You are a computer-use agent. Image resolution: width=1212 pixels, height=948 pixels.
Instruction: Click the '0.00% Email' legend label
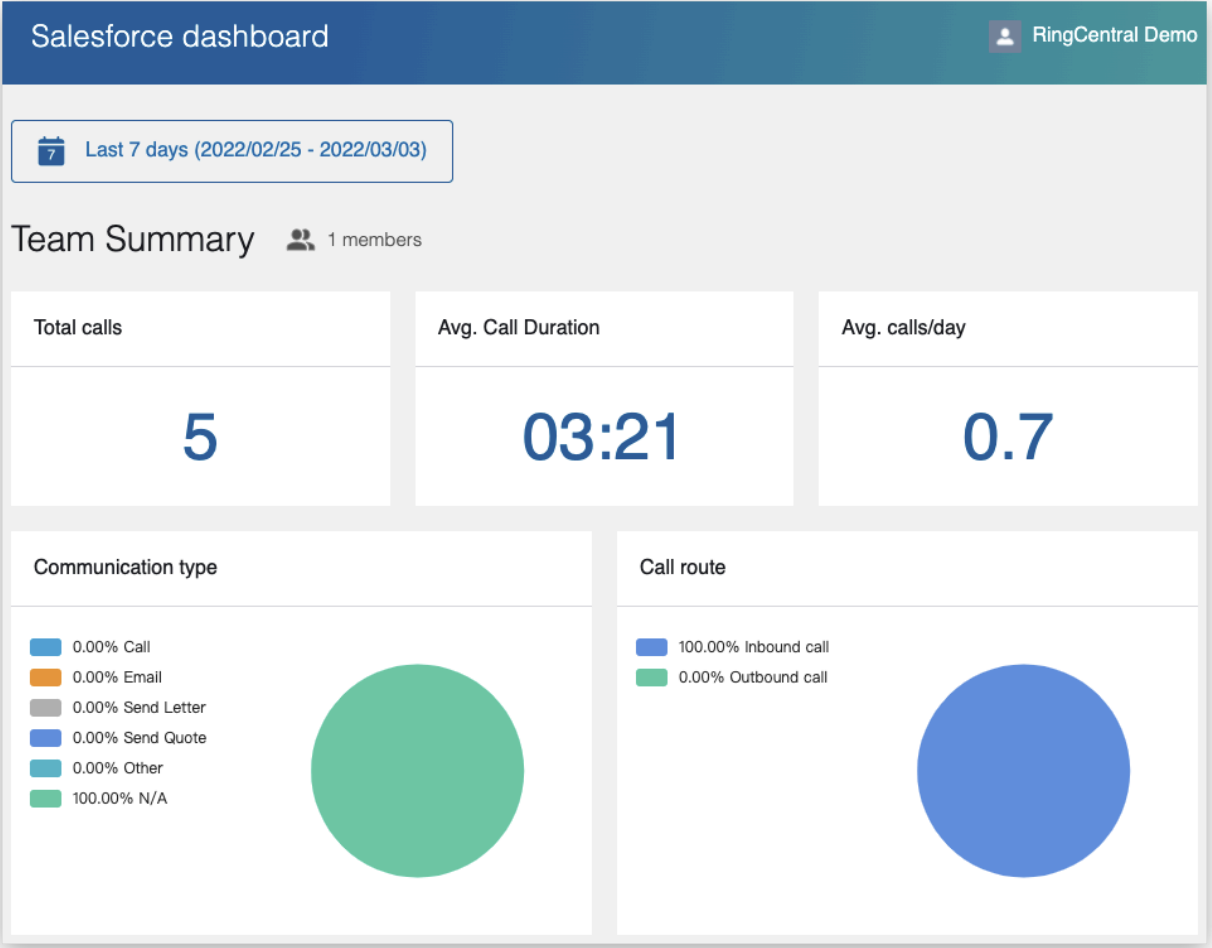pos(117,677)
